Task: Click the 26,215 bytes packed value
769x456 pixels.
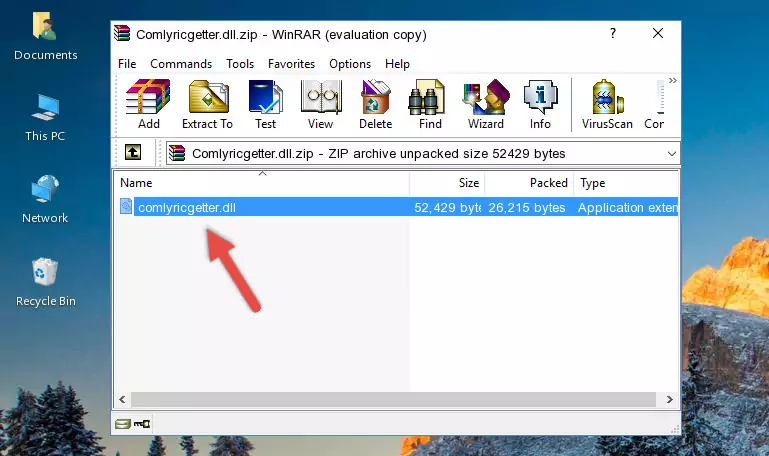Action: click(526, 207)
